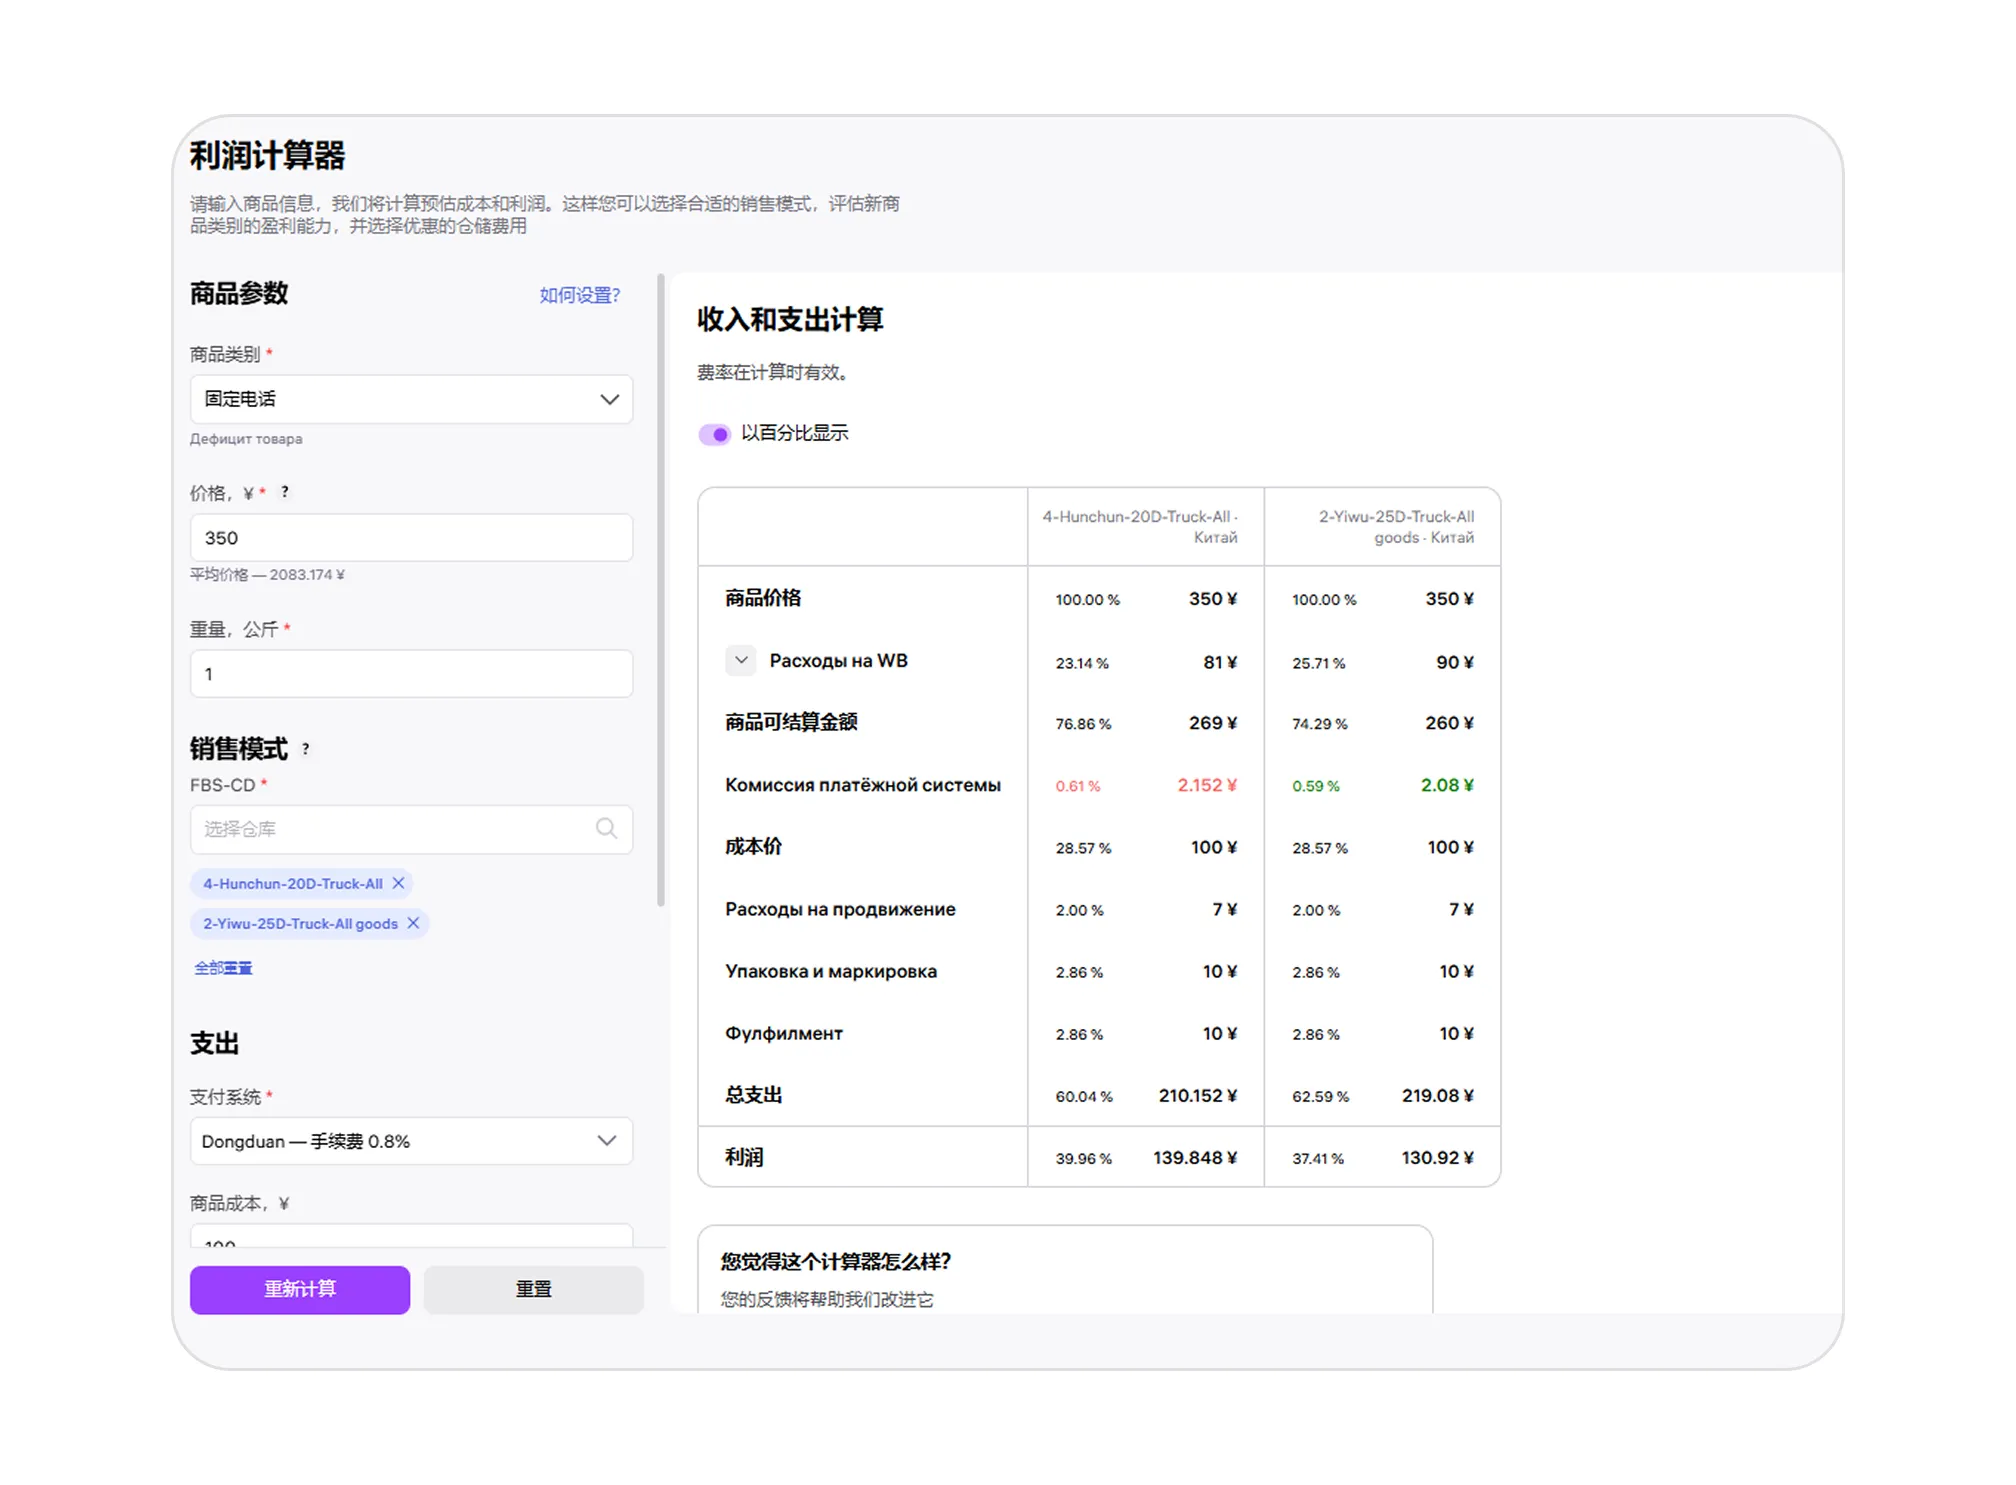The image size is (2016, 1485).
Task: Edit the price field containing 350
Action: pyautogui.click(x=411, y=538)
